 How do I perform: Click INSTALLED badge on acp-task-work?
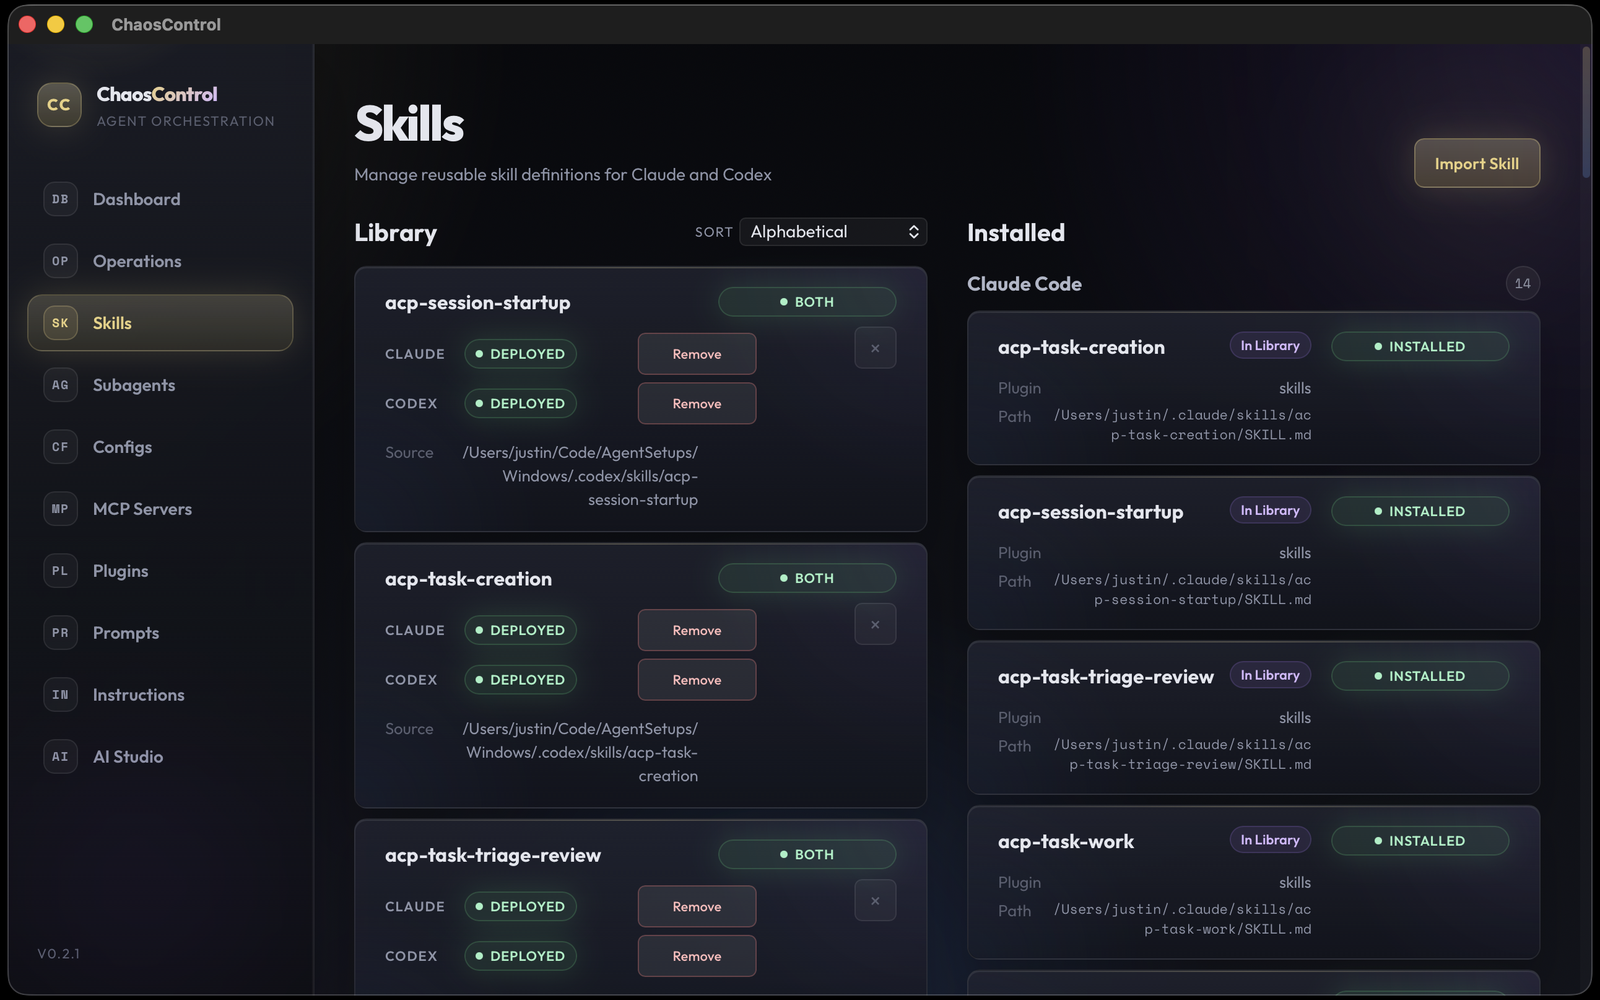pyautogui.click(x=1420, y=841)
